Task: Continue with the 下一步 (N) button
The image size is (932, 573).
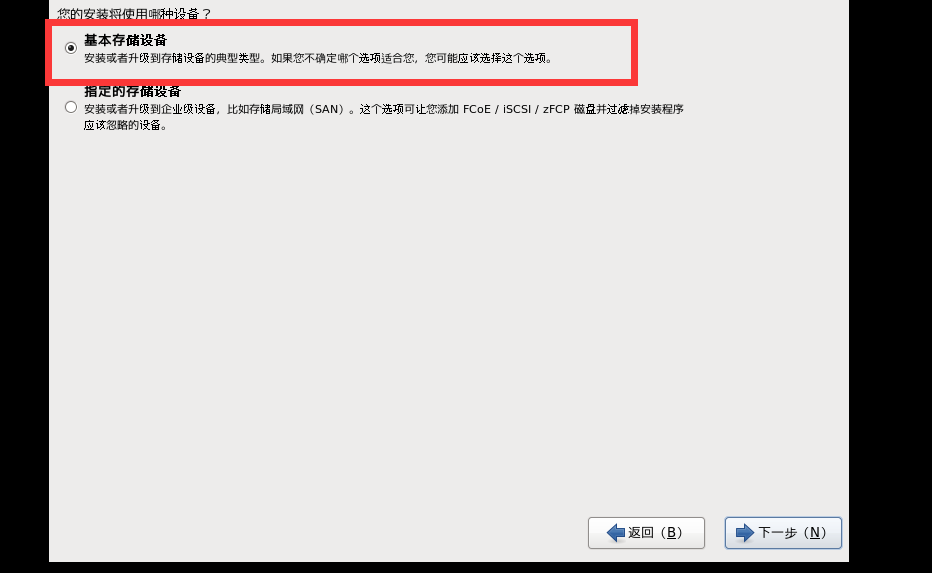Action: 783,533
